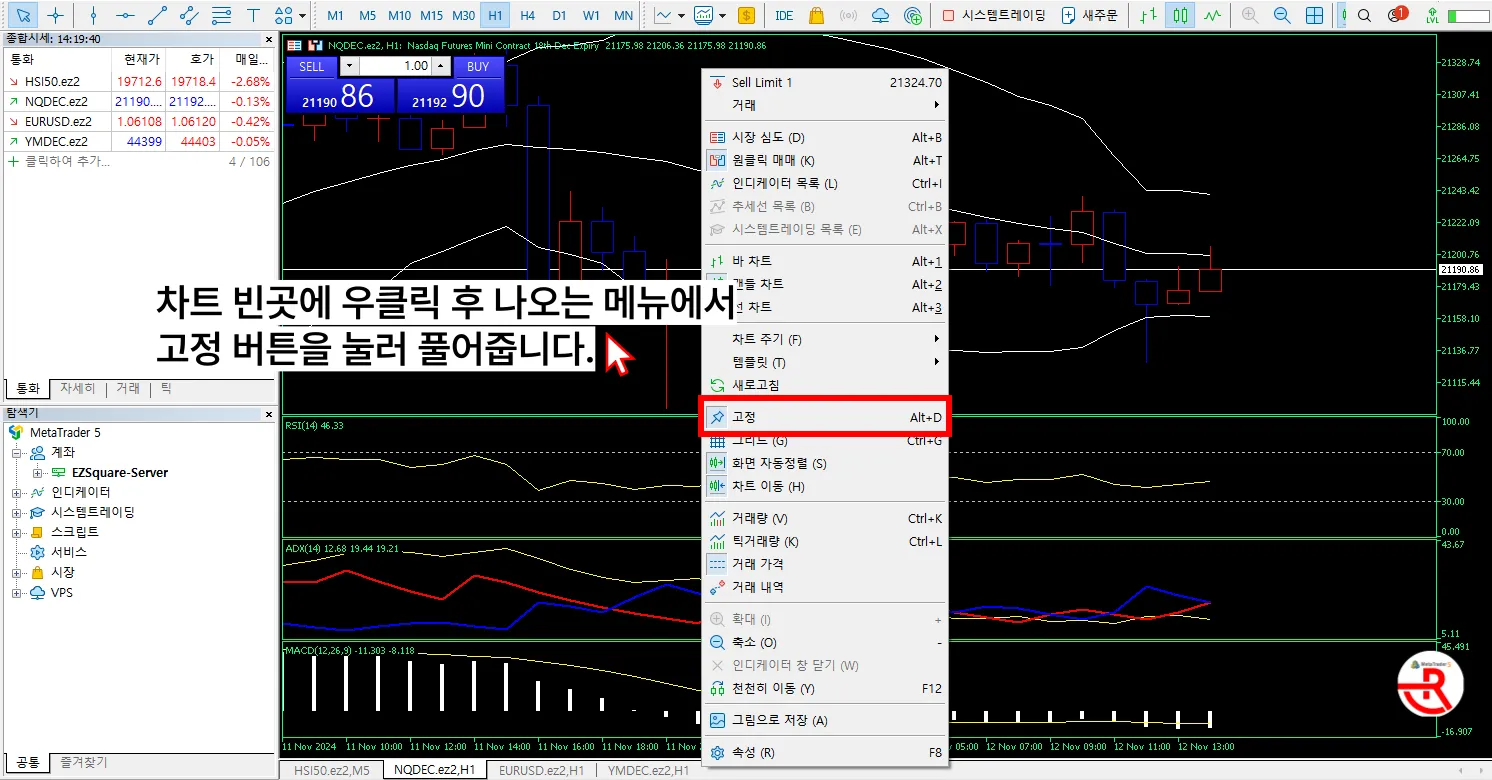Click the 1.00 volume input field
This screenshot has height=780, width=1492.
coord(395,66)
